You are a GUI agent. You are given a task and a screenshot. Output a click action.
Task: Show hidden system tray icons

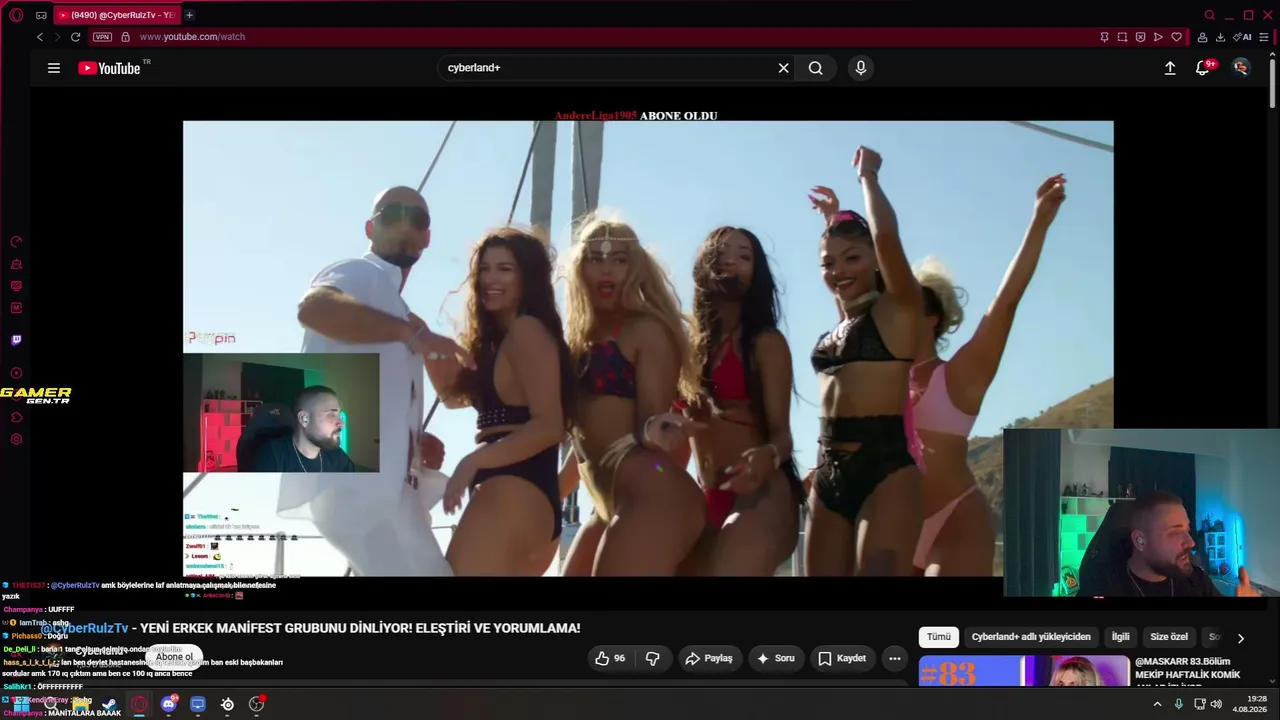pyautogui.click(x=1157, y=704)
